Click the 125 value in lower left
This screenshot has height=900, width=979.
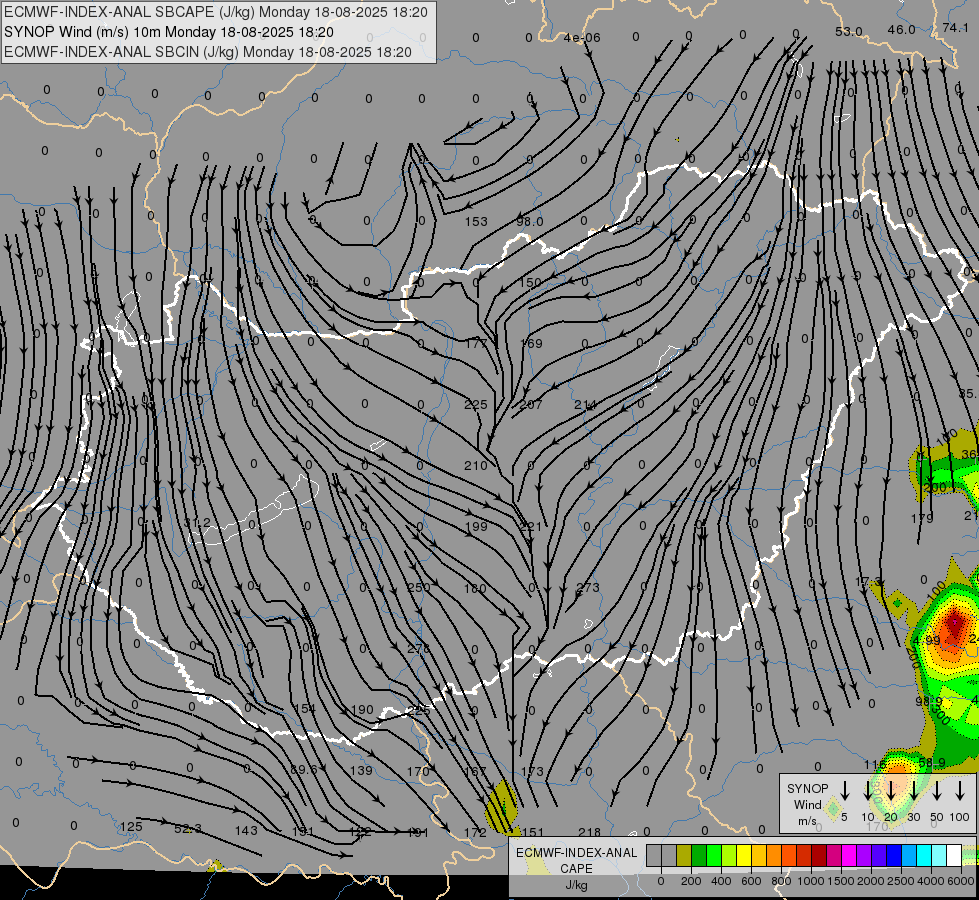[x=131, y=826]
